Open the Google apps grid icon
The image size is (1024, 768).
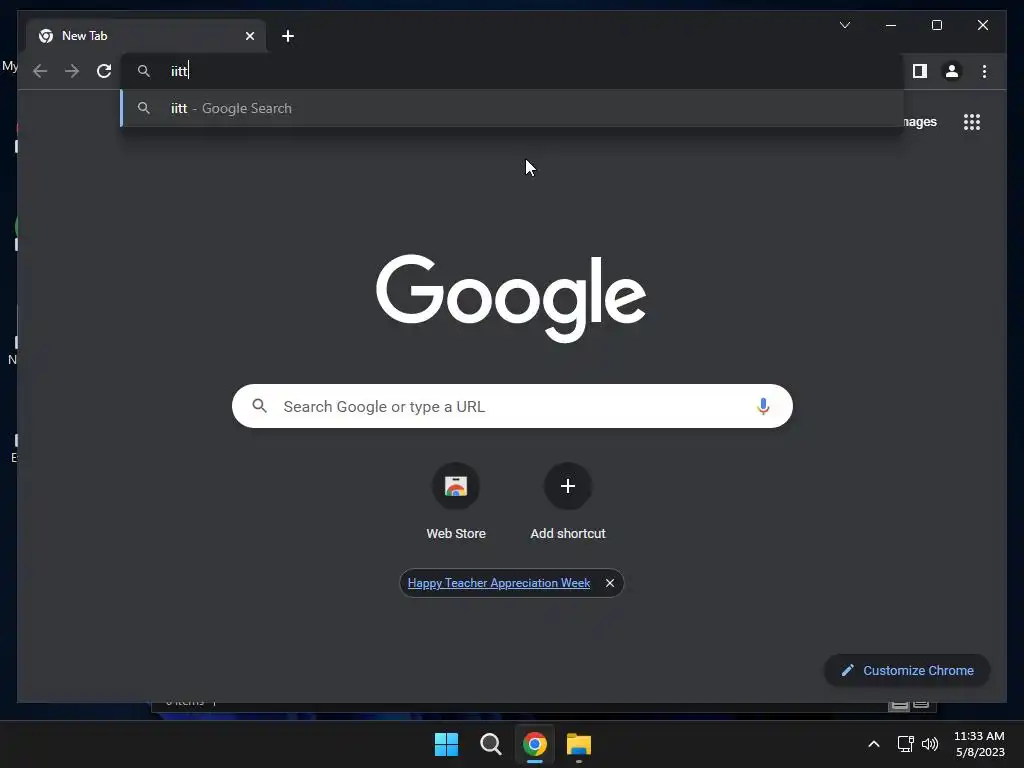click(972, 122)
